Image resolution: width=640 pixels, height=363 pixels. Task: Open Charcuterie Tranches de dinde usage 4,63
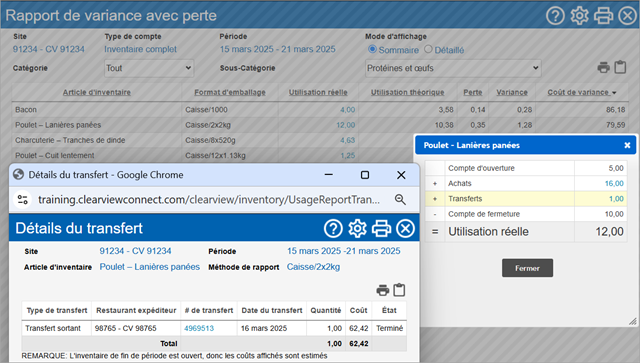click(x=347, y=140)
